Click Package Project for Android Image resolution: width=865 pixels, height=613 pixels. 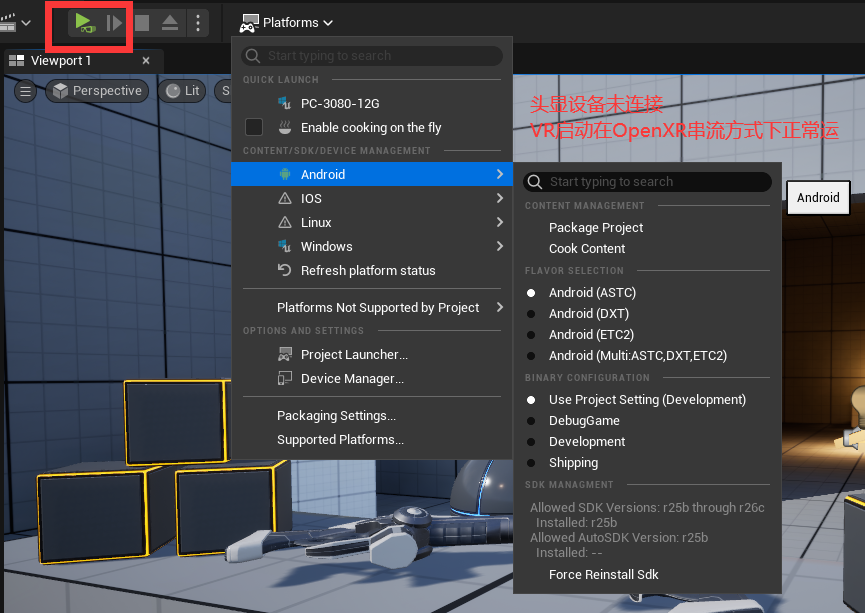[x=647, y=227]
